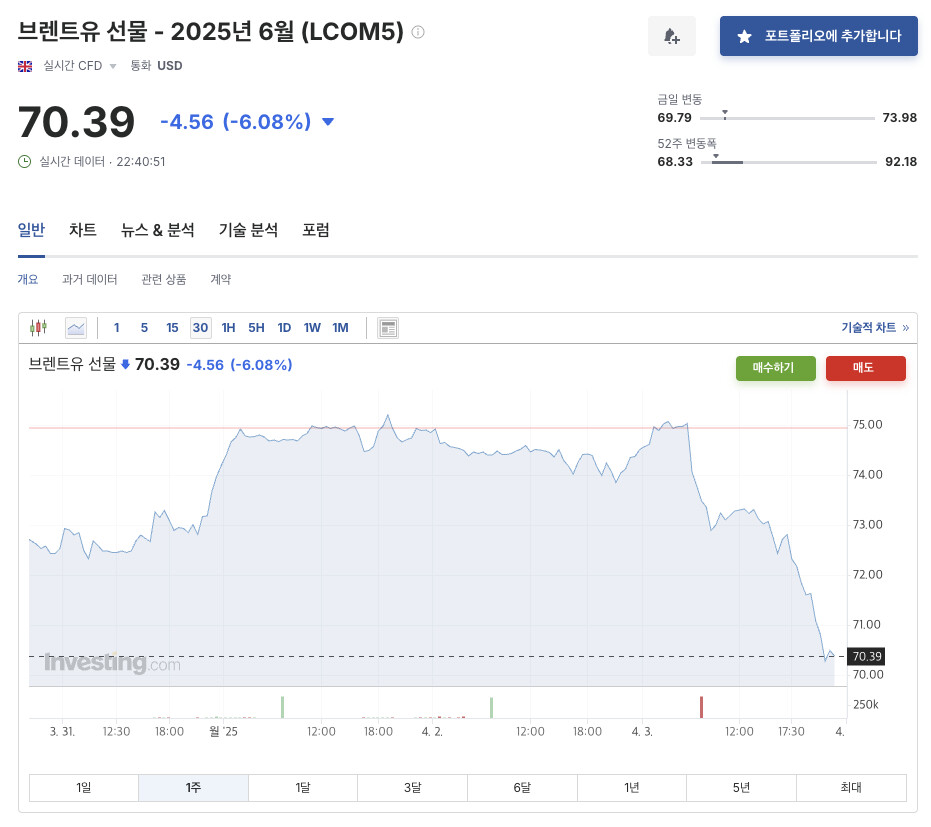Image resolution: width=931 pixels, height=827 pixels.
Task: Switch chart to area view icon
Action: click(76, 327)
